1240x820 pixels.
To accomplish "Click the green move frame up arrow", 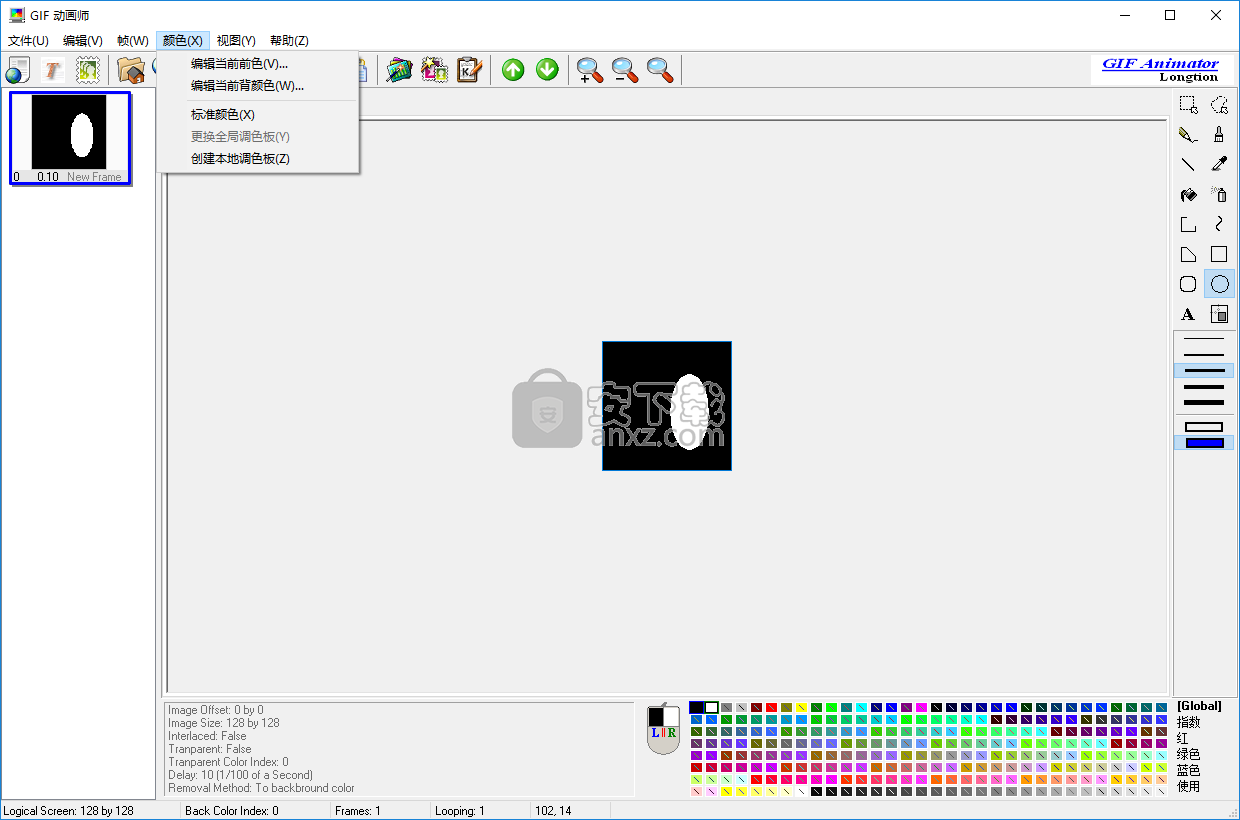I will [x=513, y=70].
